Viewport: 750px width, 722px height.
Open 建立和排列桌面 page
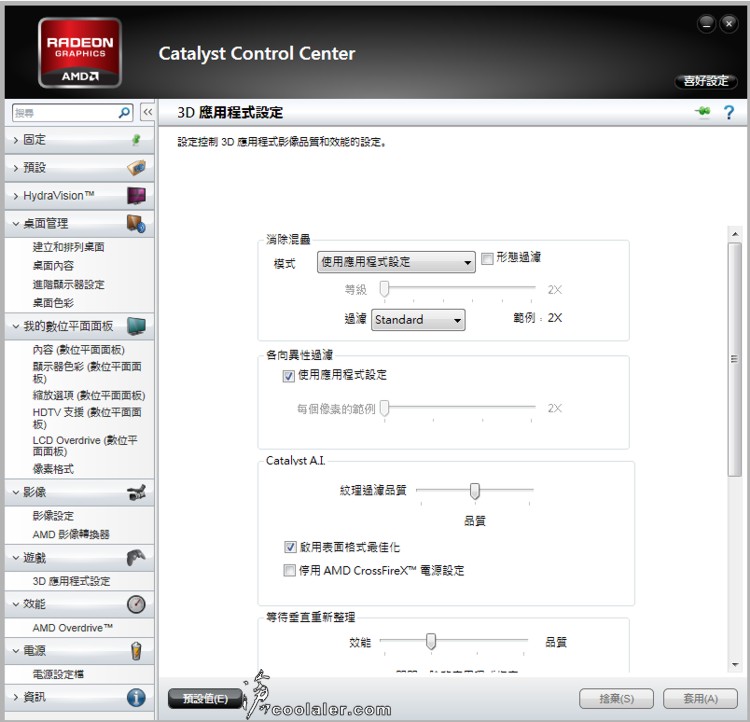coord(68,247)
